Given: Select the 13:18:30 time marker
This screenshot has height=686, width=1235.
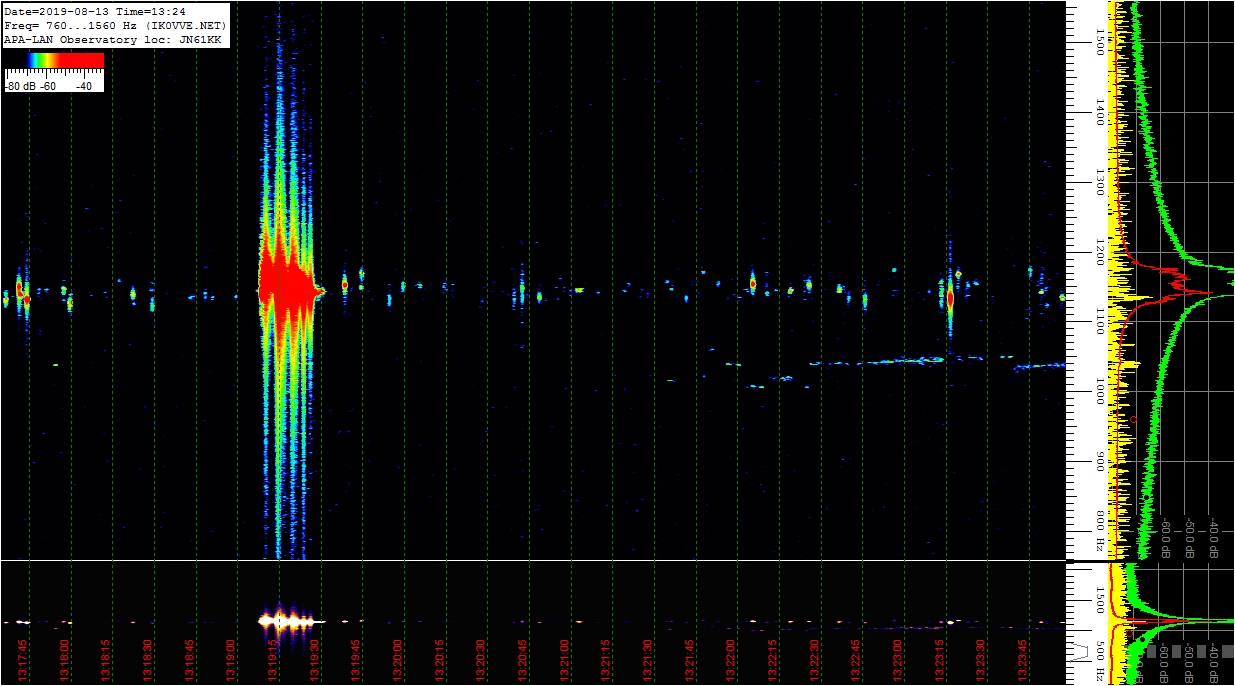Looking at the screenshot, I should (147, 662).
